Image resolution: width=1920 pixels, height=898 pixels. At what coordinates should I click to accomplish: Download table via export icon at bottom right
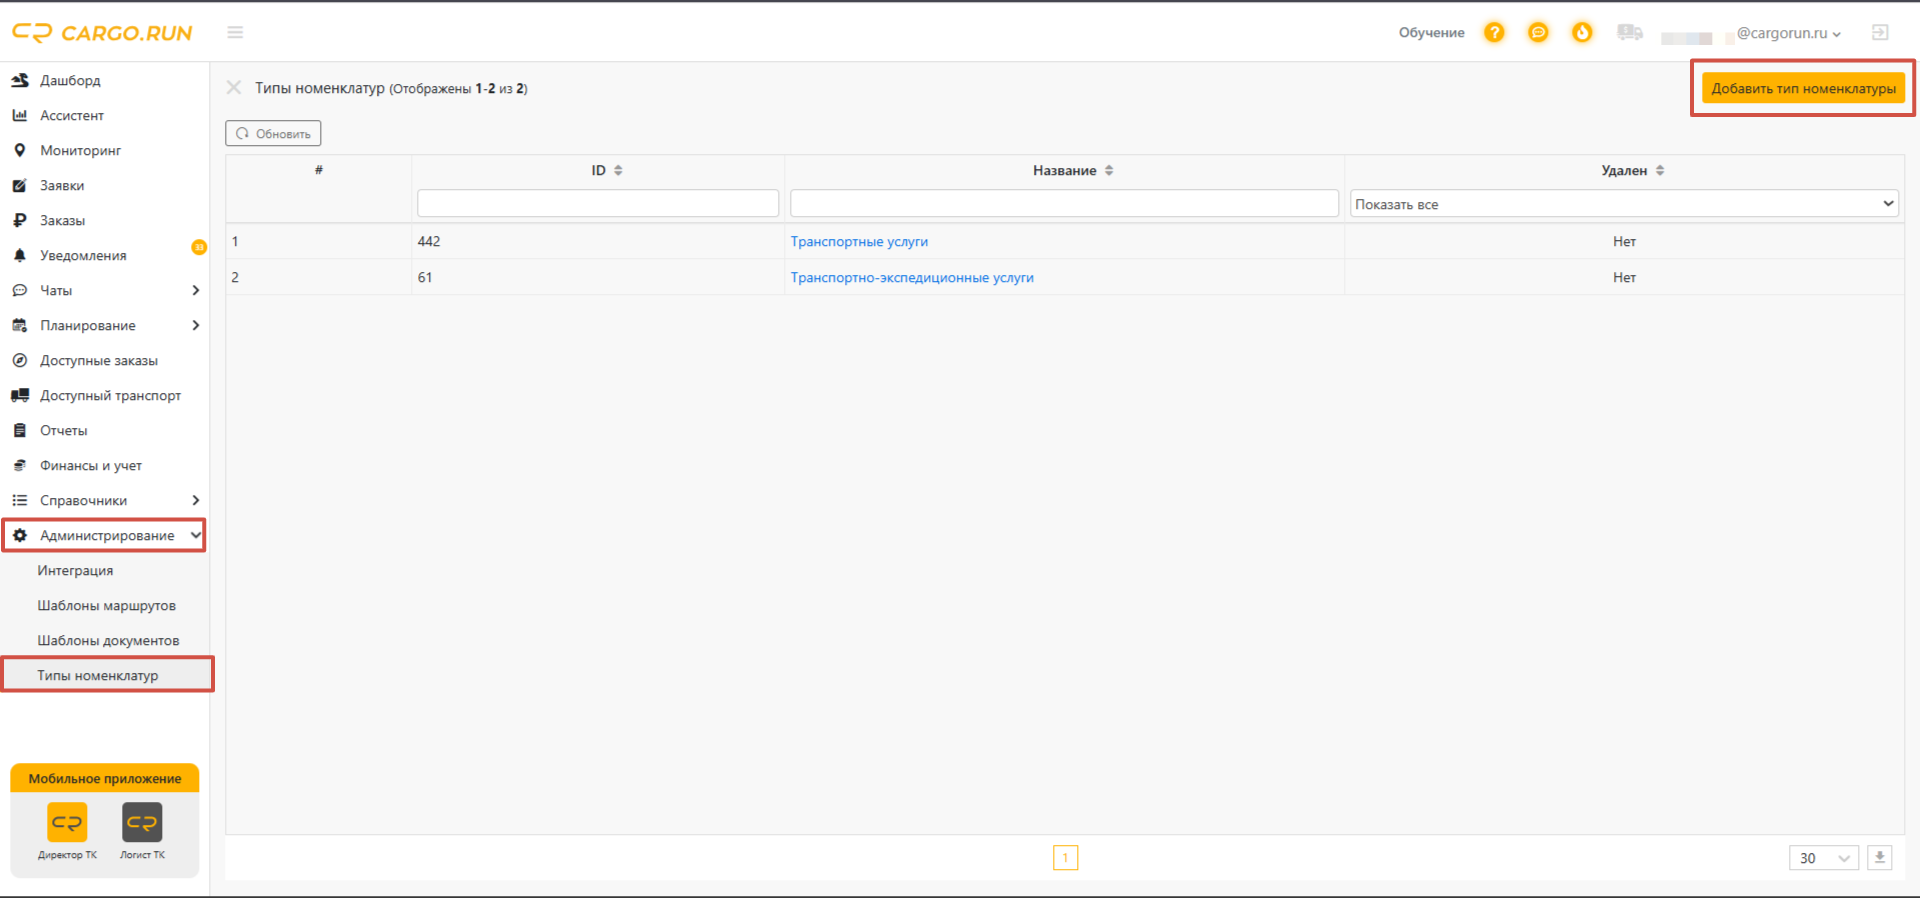point(1880,857)
